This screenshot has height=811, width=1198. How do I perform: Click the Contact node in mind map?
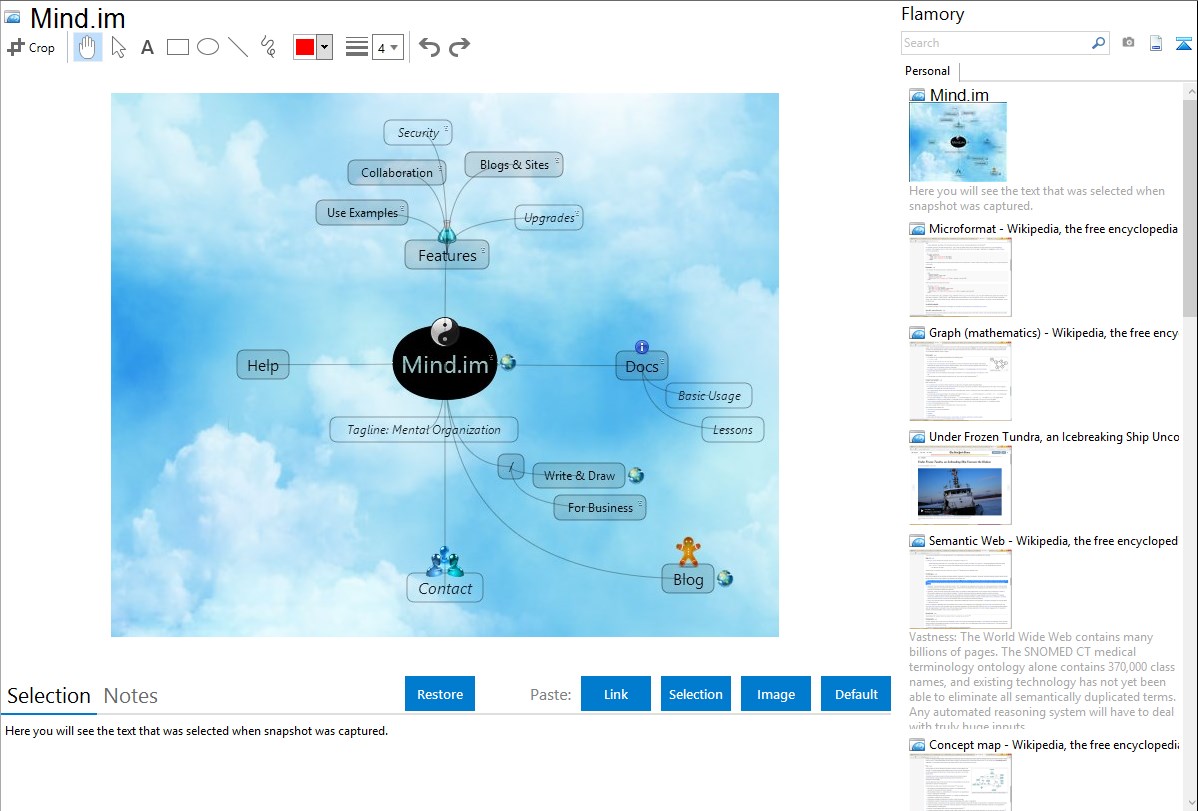pyautogui.click(x=445, y=589)
